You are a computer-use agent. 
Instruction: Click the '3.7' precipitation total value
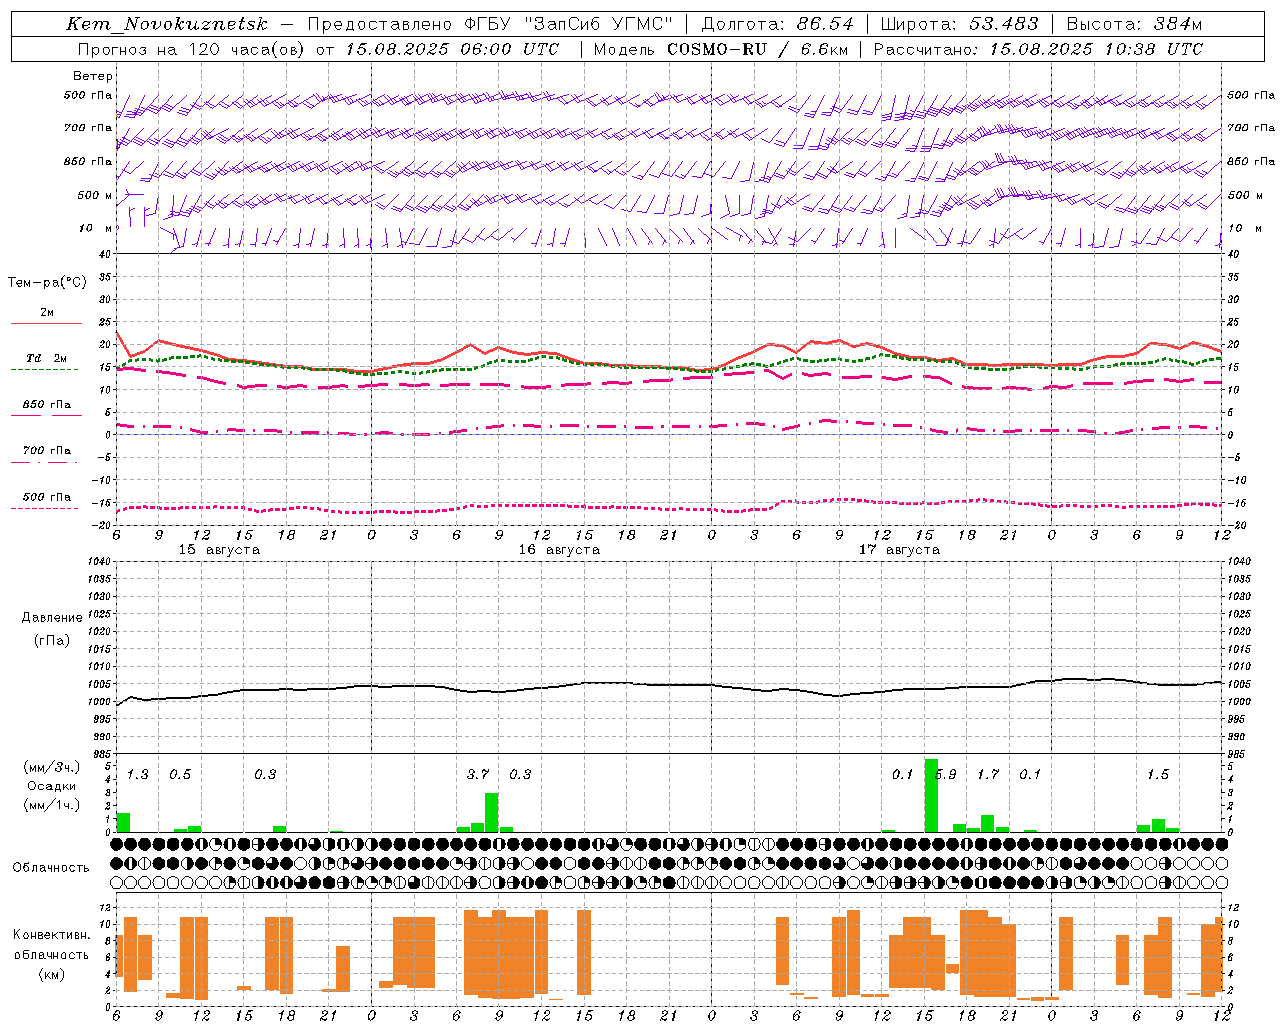click(x=478, y=775)
